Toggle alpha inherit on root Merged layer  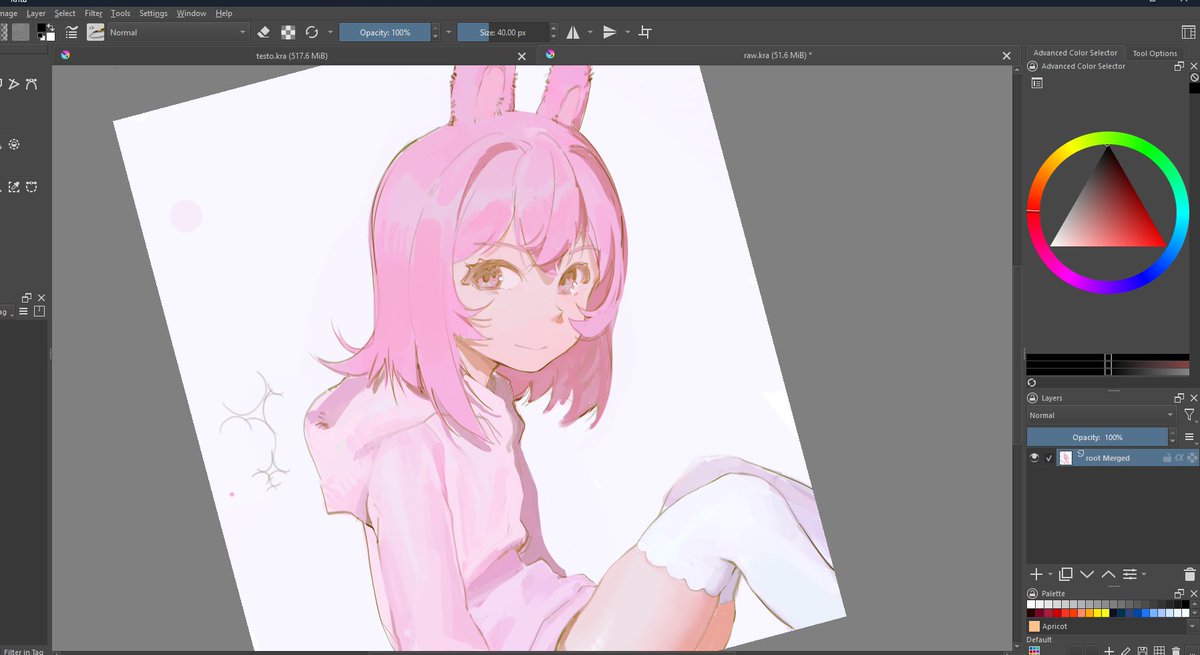pos(1180,457)
